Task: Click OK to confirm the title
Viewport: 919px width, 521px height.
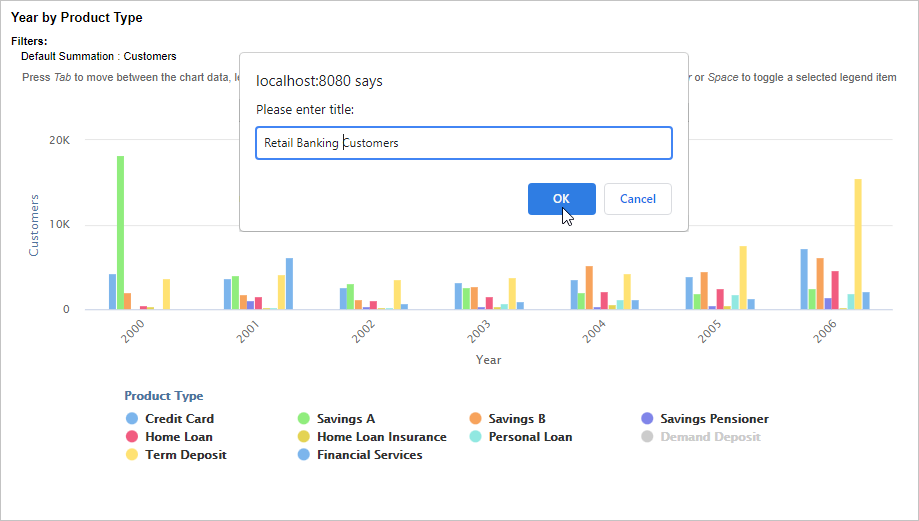Action: (561, 198)
